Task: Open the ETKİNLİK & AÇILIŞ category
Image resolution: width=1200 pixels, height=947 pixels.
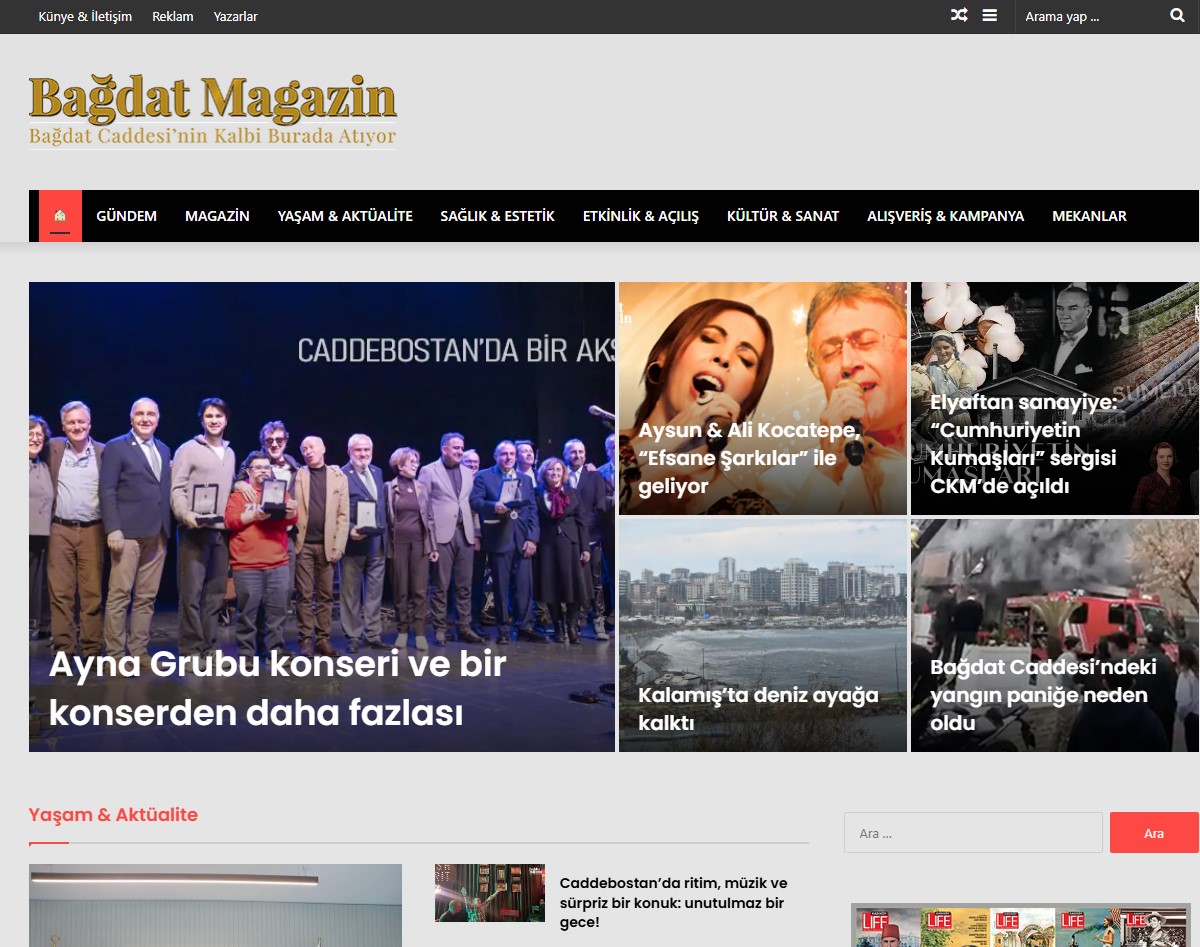Action: tap(640, 215)
